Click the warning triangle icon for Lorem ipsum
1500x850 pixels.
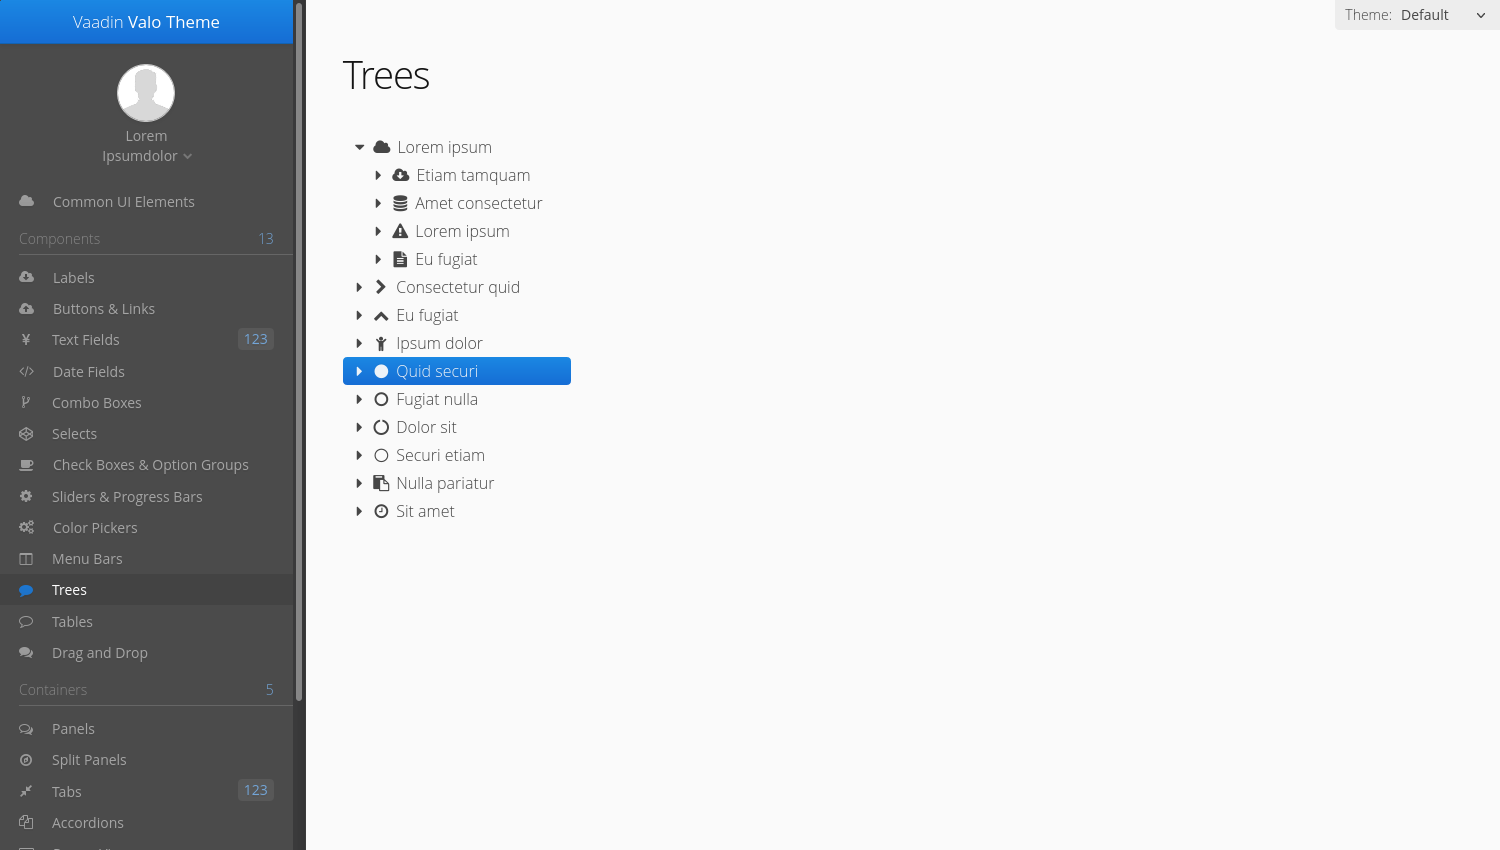(400, 231)
